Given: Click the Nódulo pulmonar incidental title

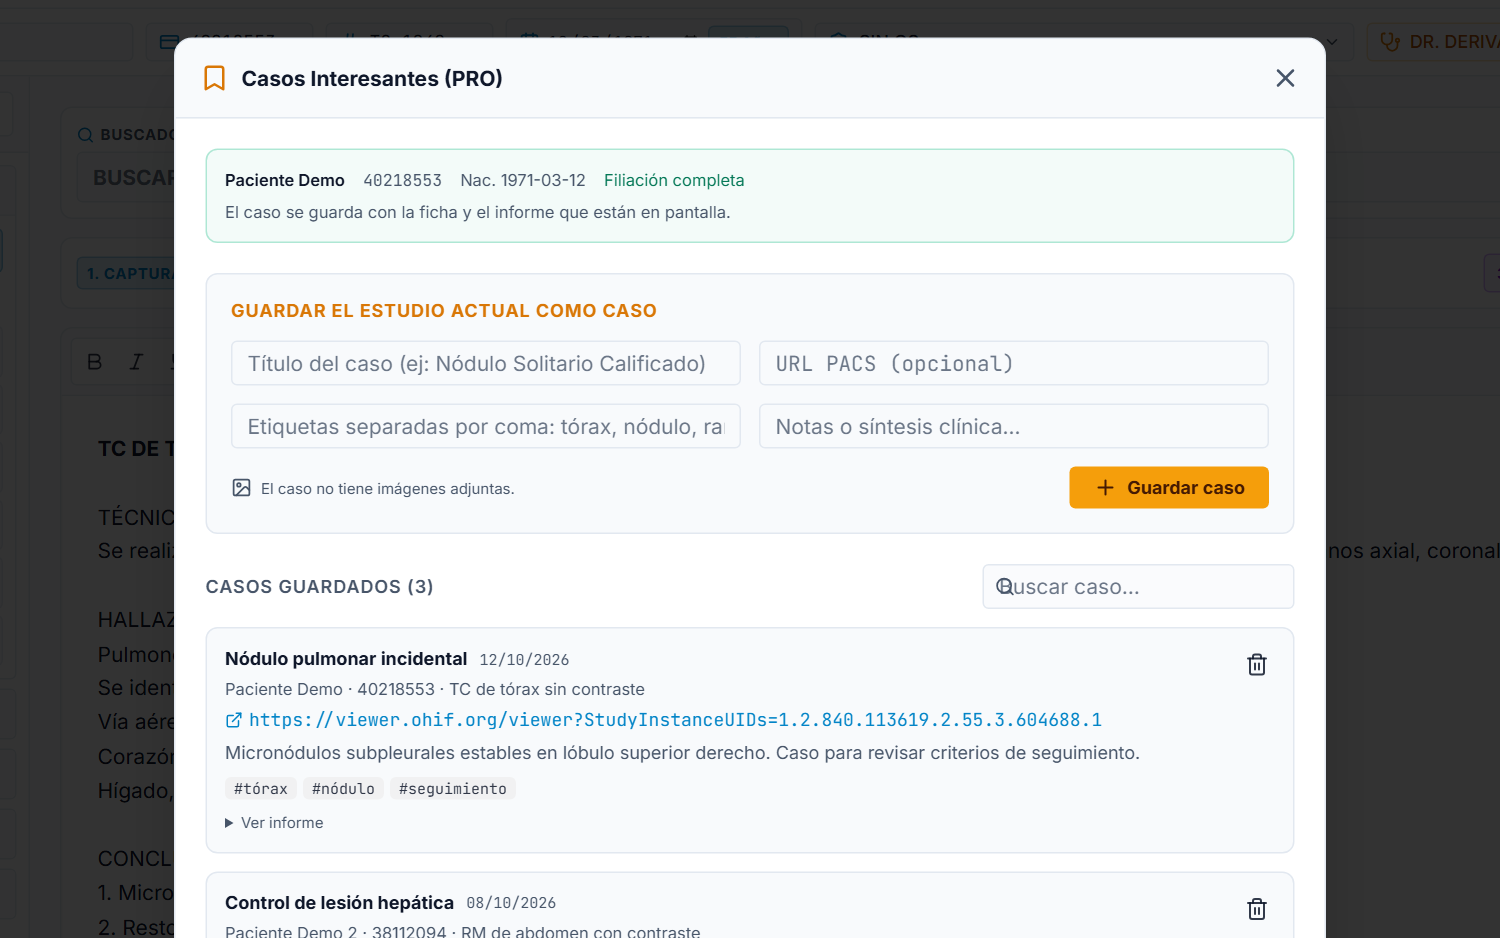Looking at the screenshot, I should pos(346,659).
